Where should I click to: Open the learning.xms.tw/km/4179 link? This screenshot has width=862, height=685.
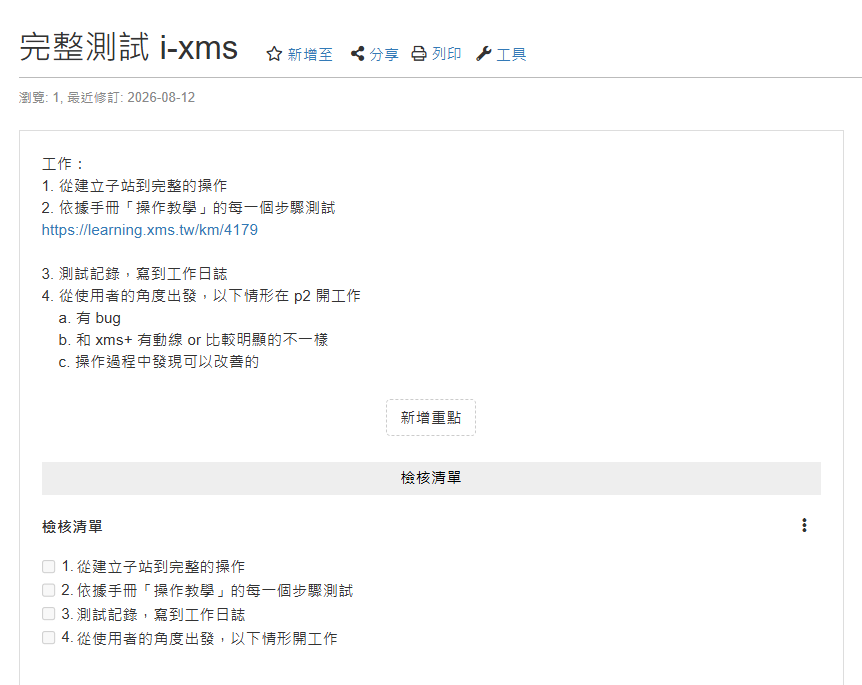click(x=150, y=230)
